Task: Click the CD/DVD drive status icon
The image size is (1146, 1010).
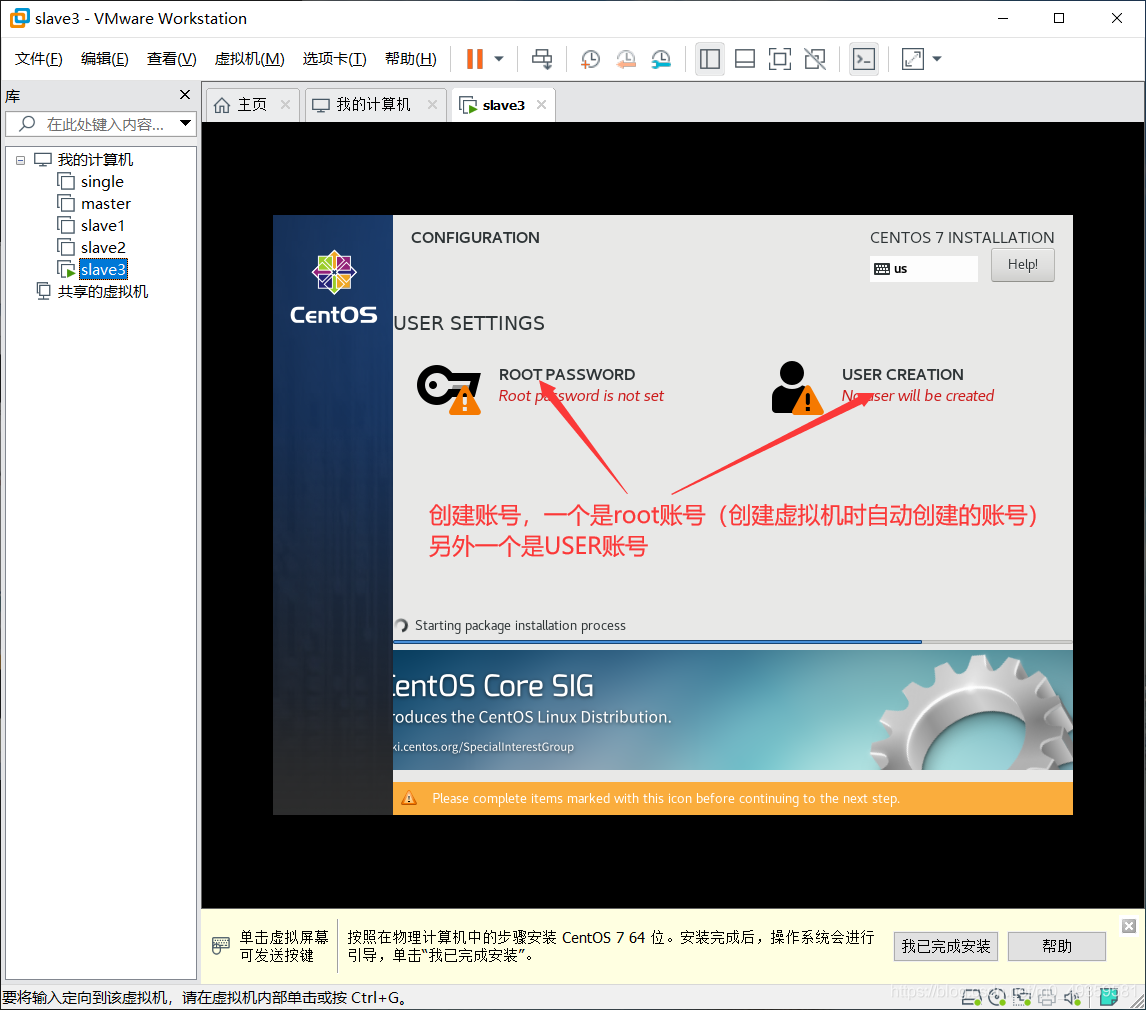Action: pyautogui.click(x=997, y=997)
